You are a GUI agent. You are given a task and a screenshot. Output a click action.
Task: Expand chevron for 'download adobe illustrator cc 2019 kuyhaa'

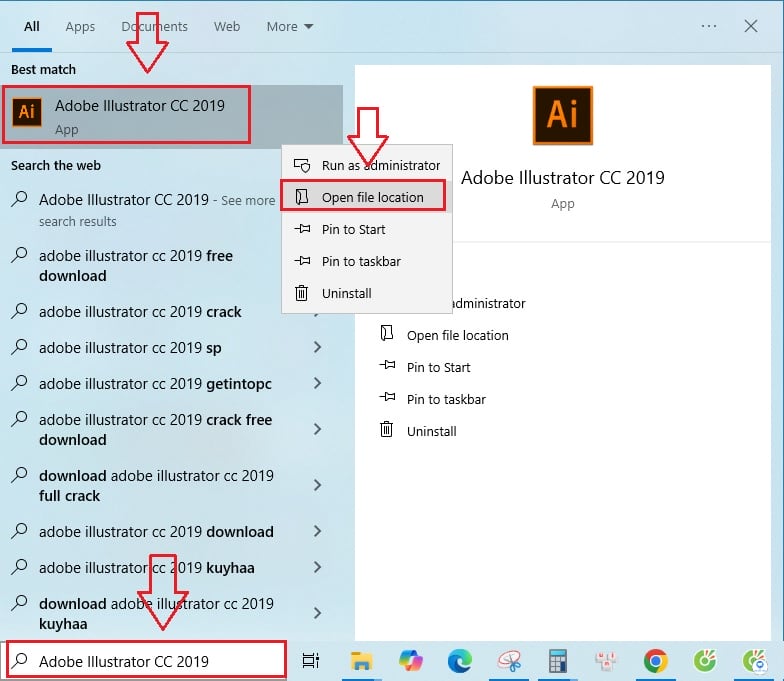point(317,613)
